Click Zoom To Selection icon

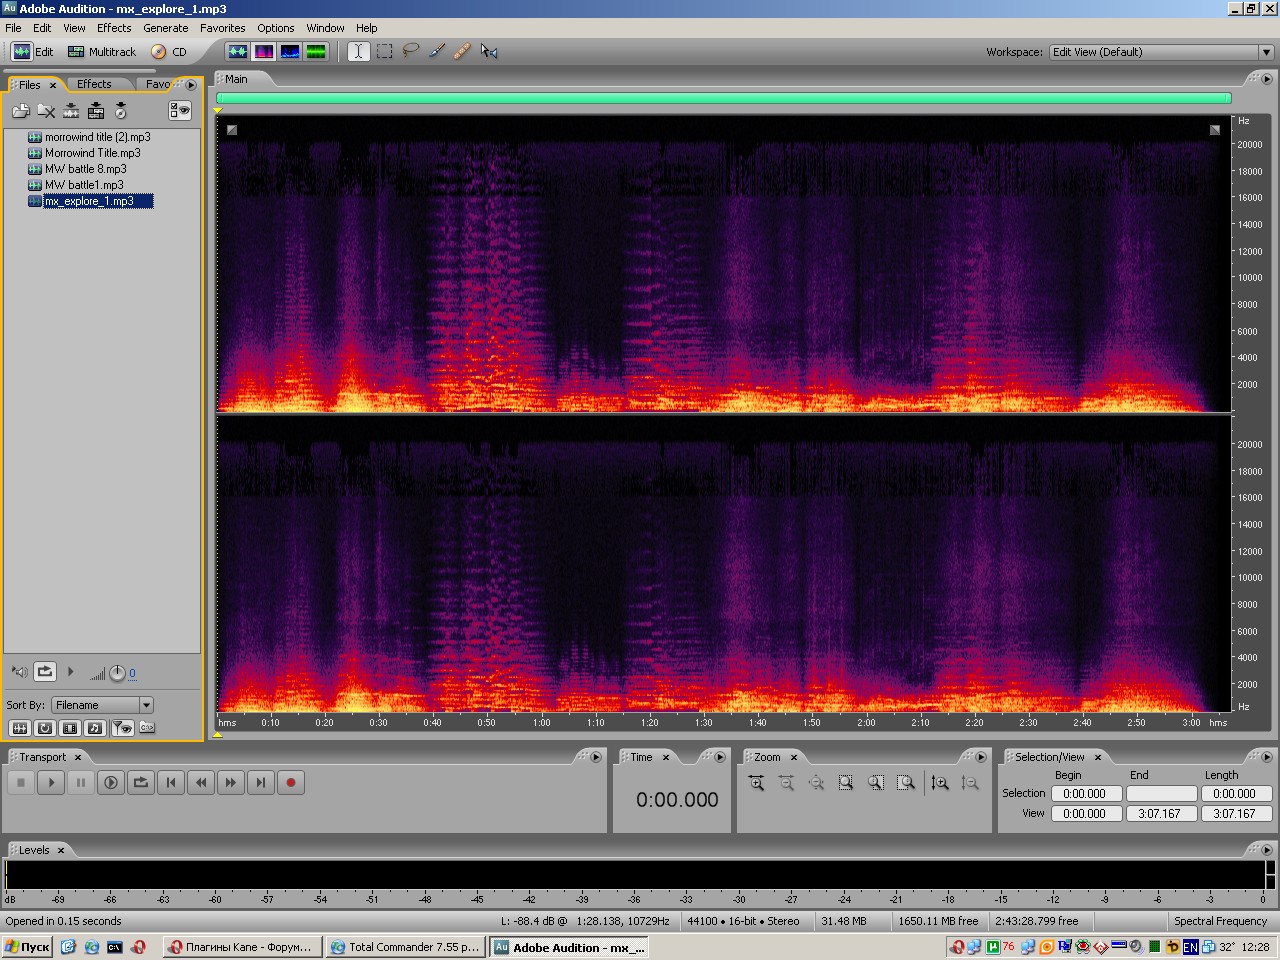point(846,783)
